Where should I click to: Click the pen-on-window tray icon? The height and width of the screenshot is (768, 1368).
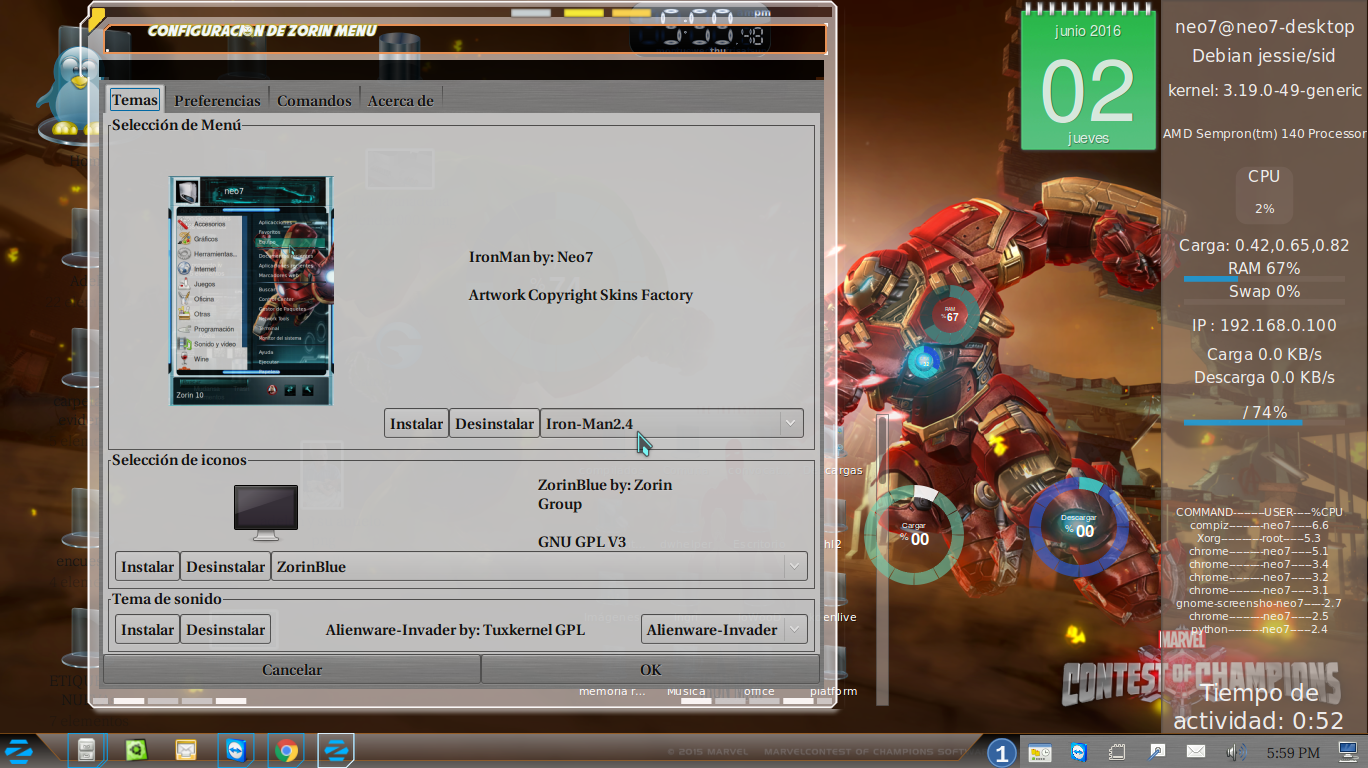coord(1157,752)
